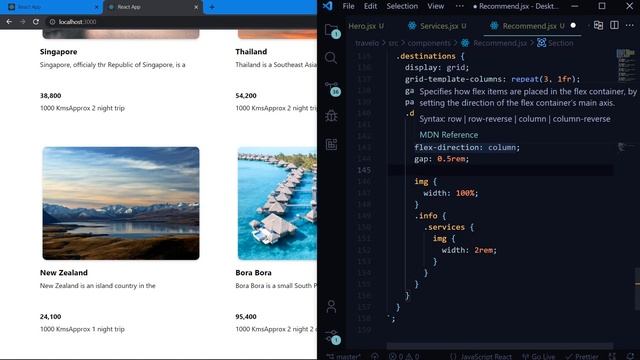
Task: Click the open changes editor icon
Action: (598, 25)
